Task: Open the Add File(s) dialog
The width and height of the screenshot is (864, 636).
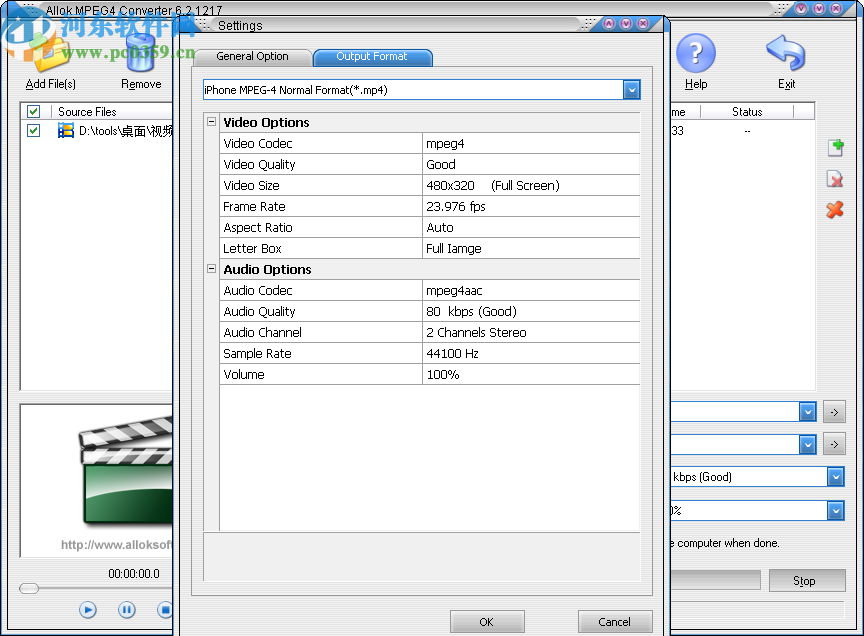Action: pos(49,55)
